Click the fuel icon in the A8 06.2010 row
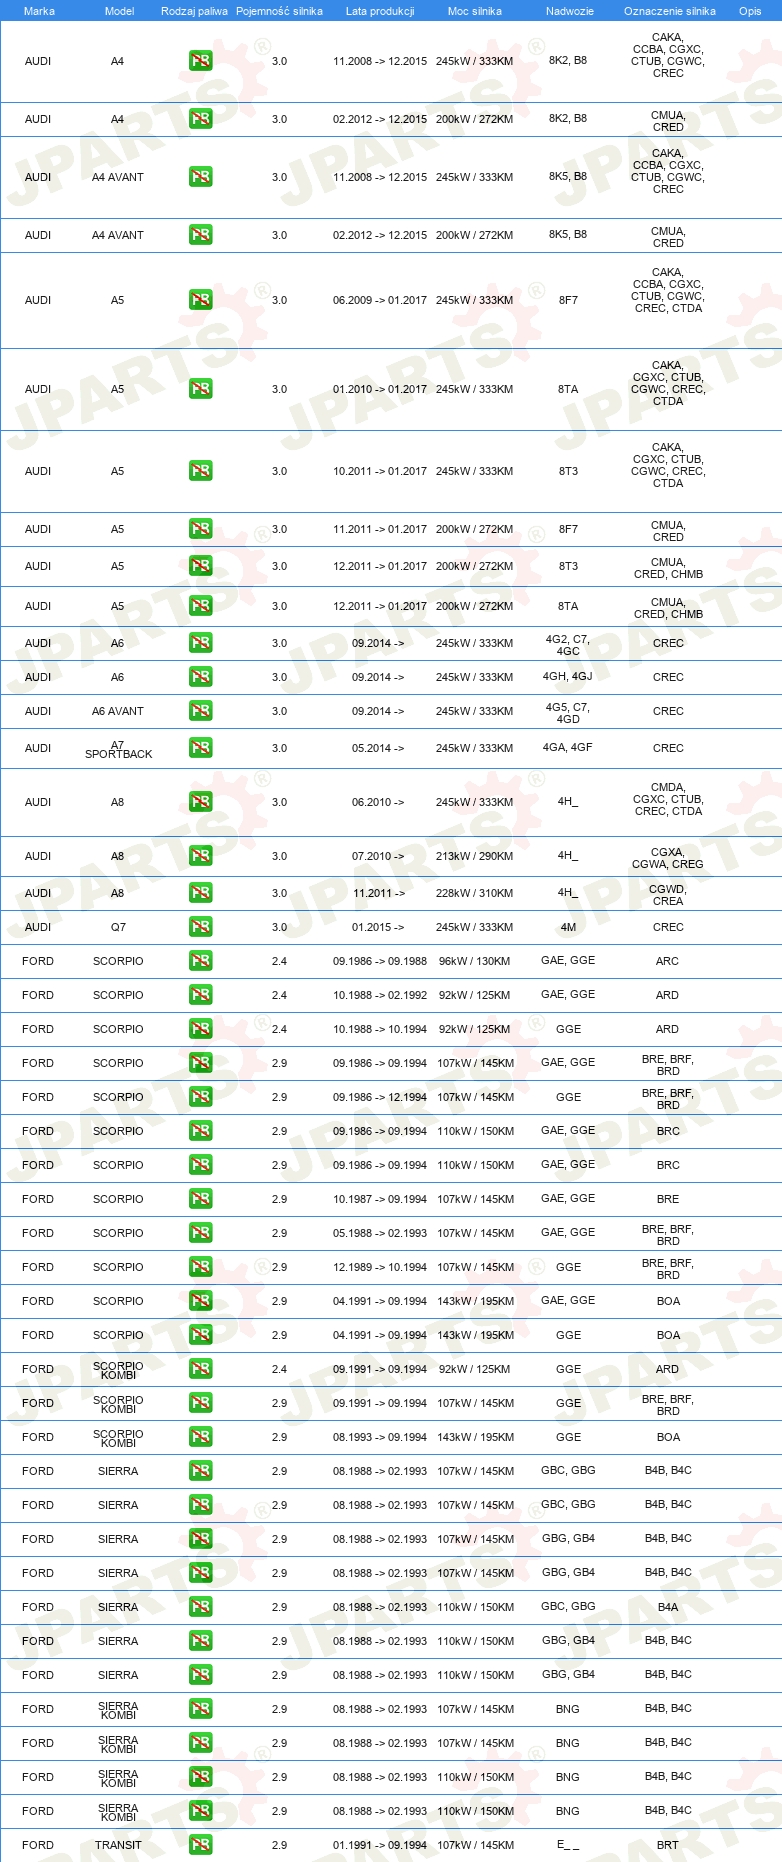Screen dimensions: 782x1862 click(201, 802)
